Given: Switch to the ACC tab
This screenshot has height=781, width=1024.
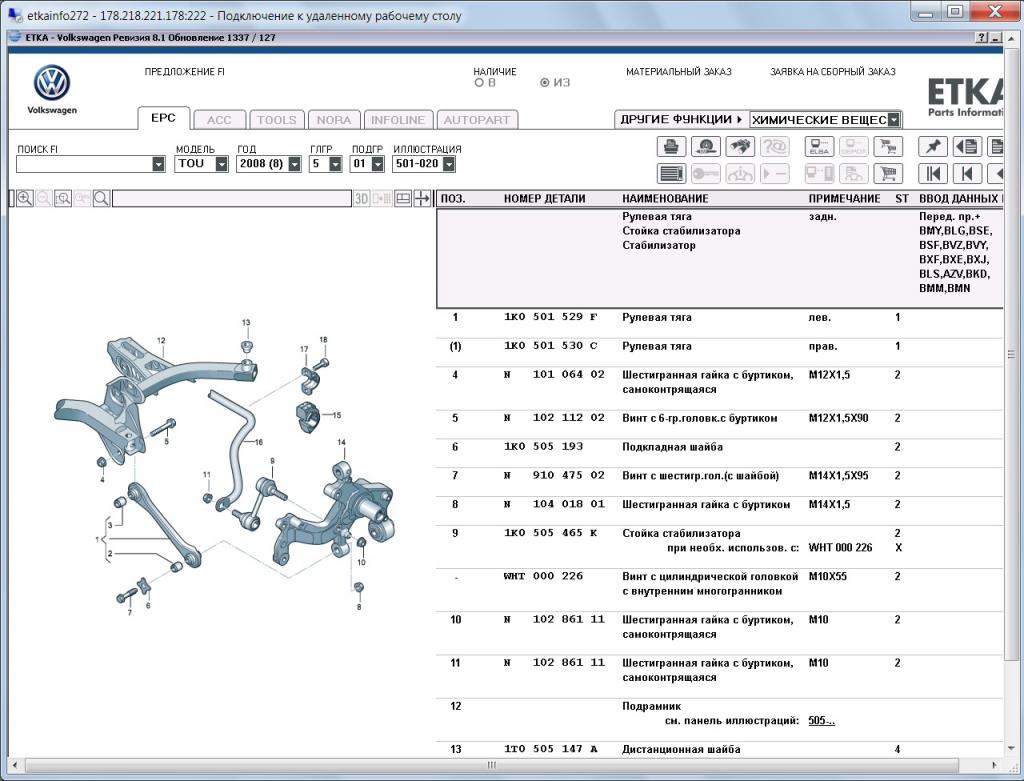Looking at the screenshot, I should click(219, 120).
